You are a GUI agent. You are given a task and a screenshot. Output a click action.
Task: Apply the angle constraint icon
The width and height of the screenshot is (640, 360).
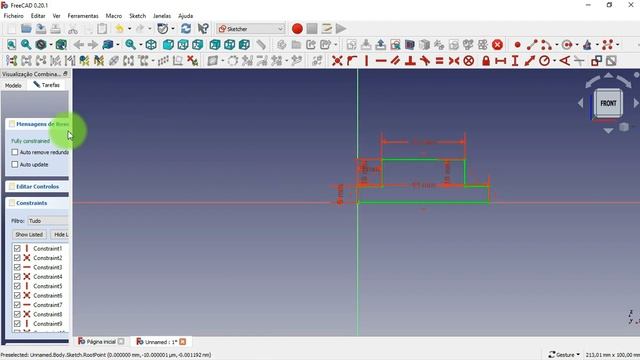click(x=564, y=61)
